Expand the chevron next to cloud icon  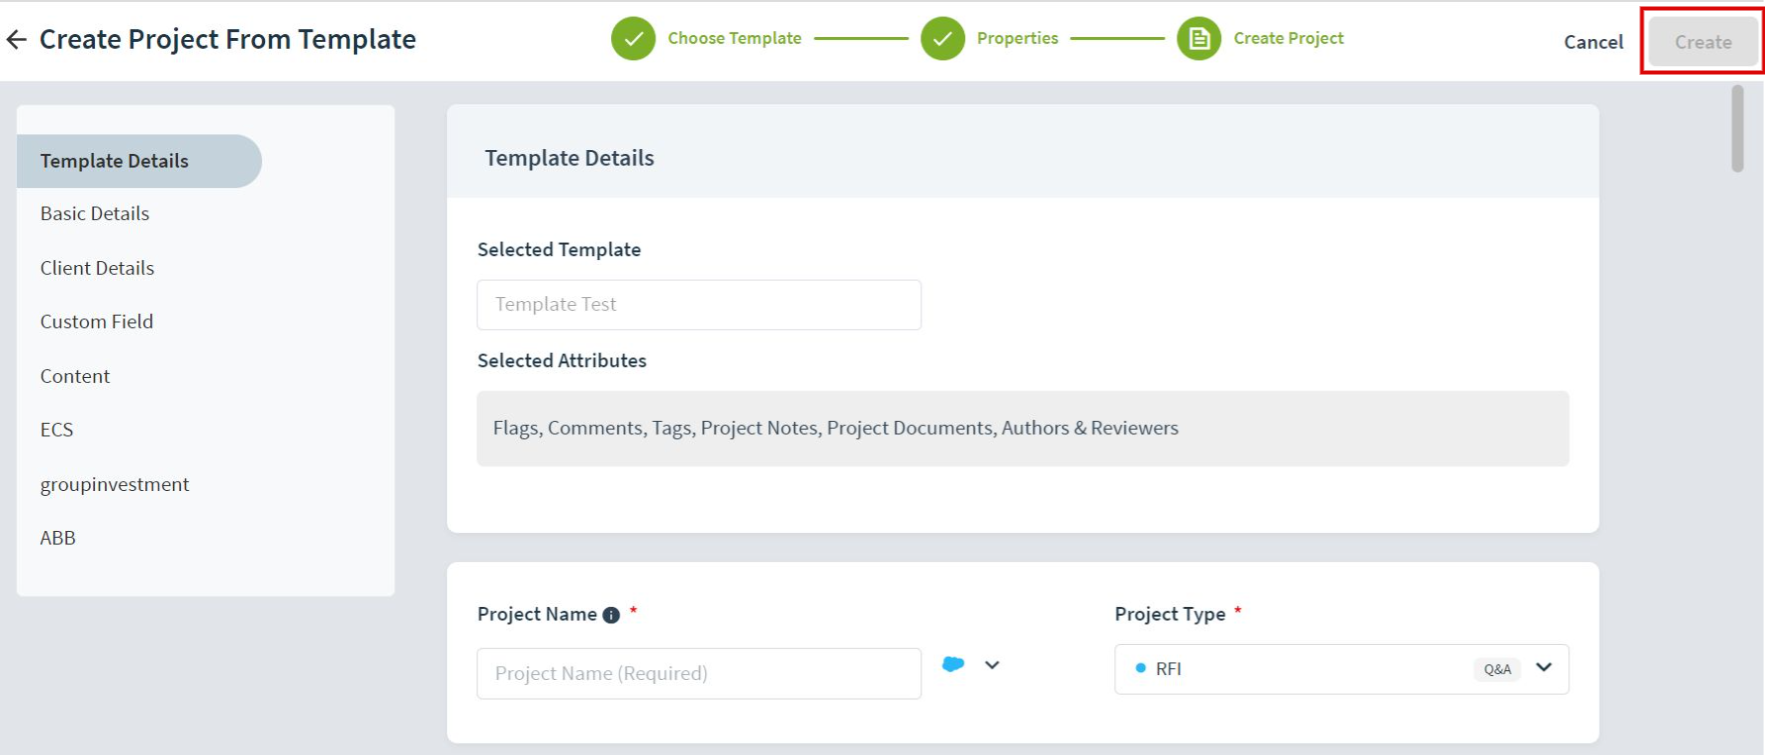[992, 665]
